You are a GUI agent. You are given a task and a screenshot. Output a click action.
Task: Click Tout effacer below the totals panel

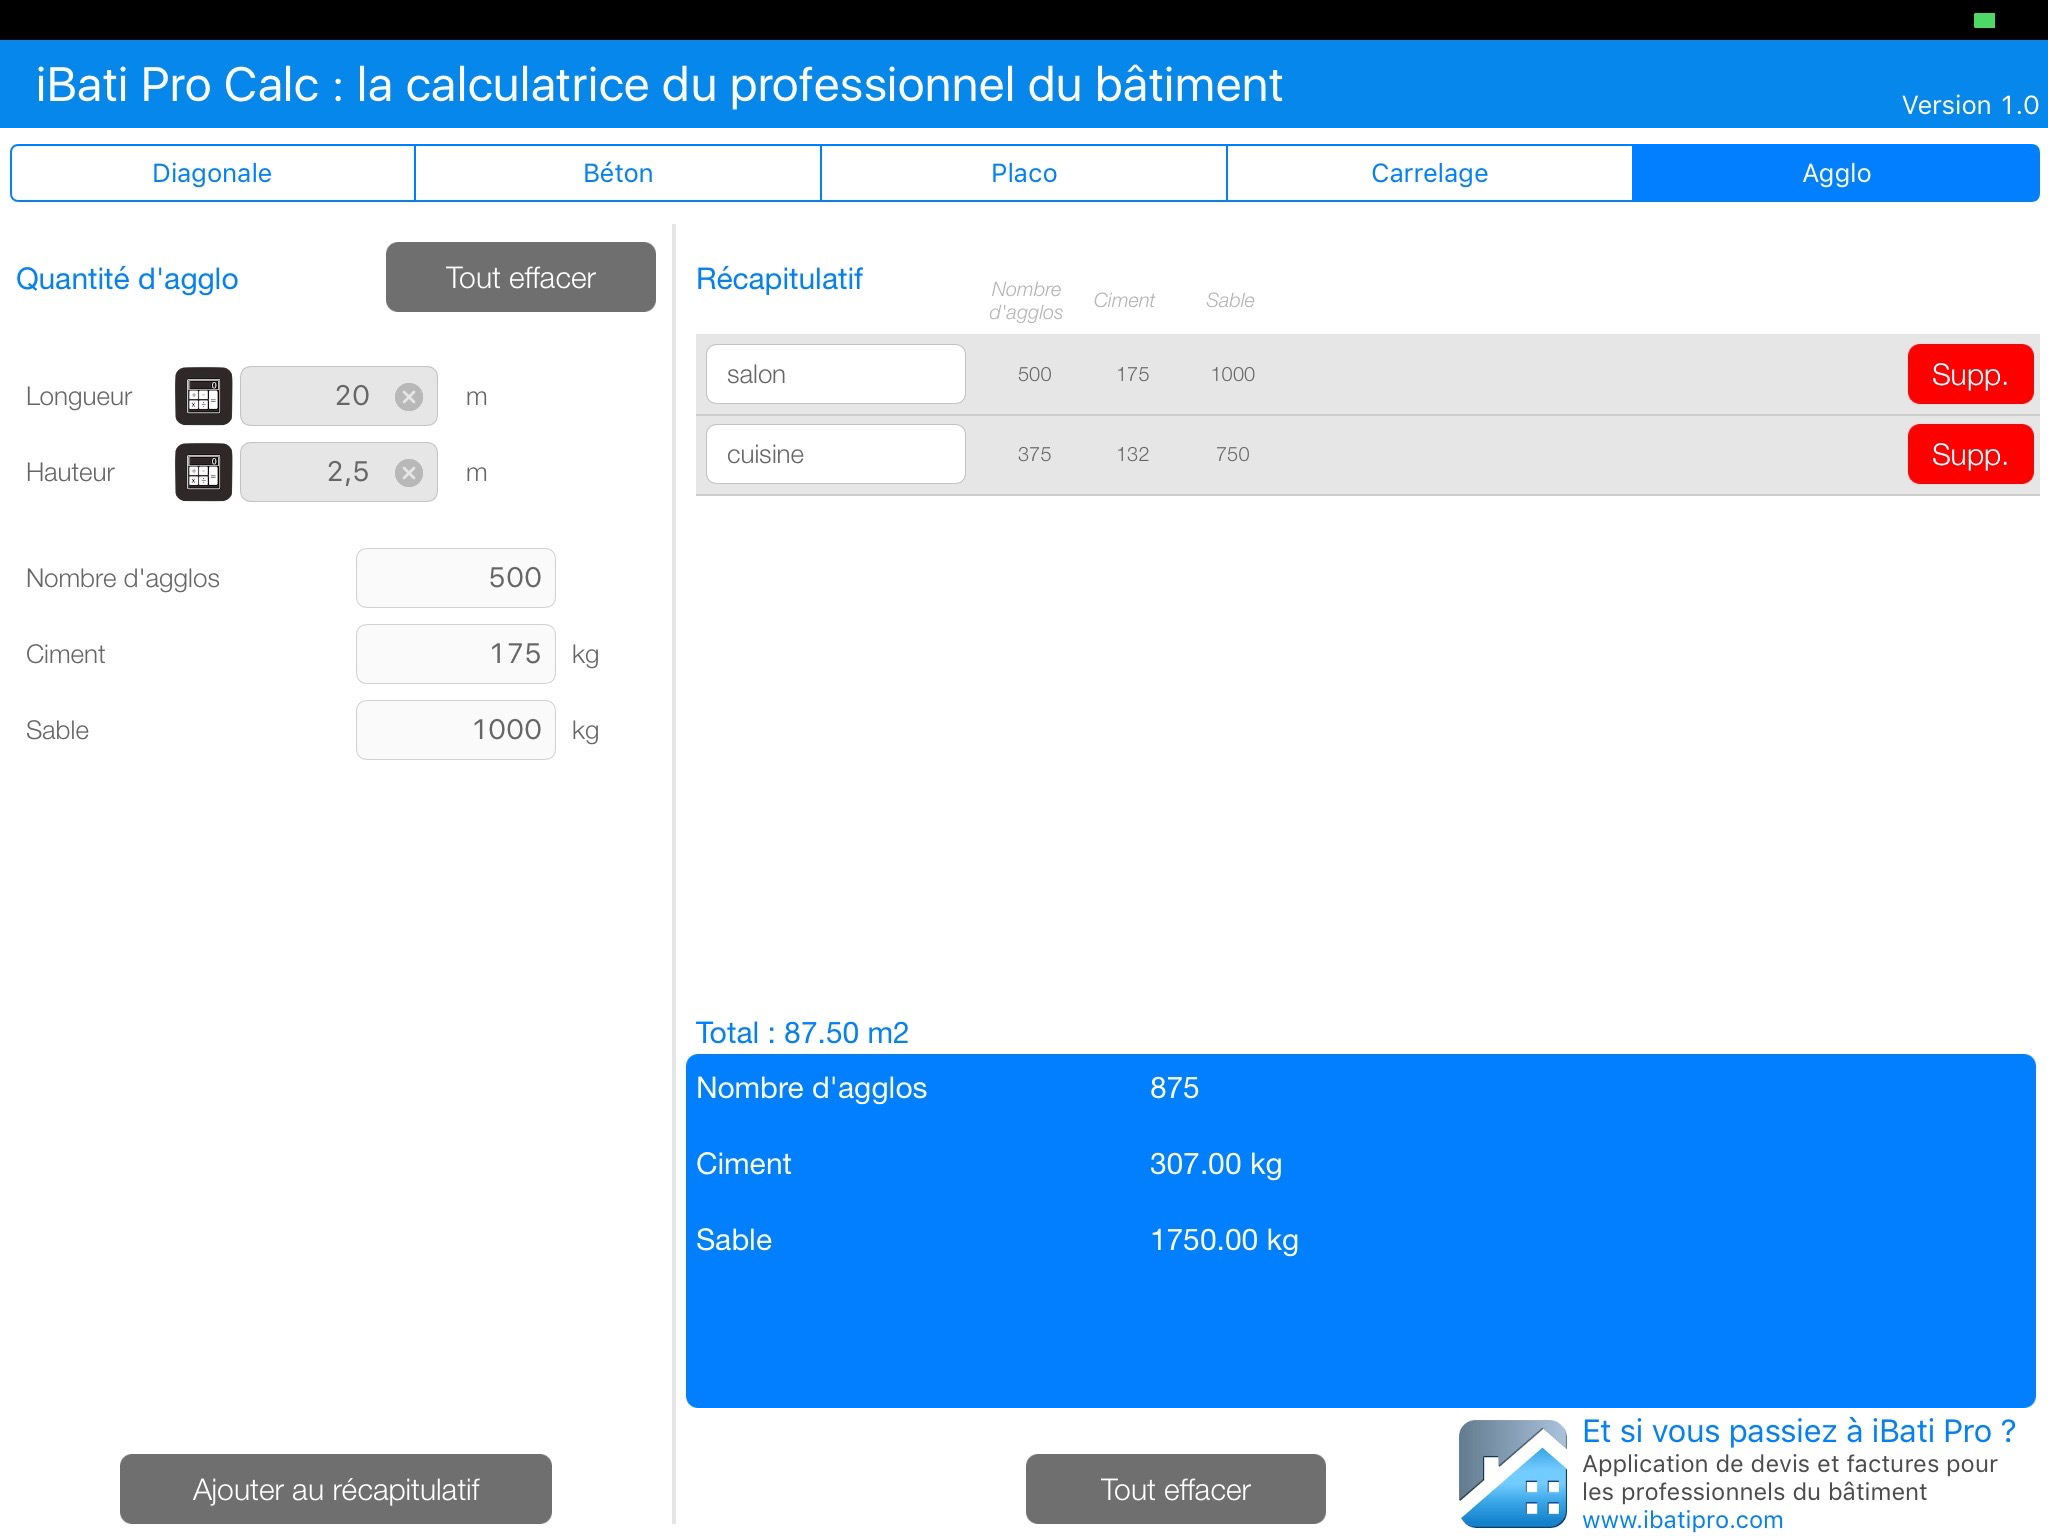[1176, 1489]
